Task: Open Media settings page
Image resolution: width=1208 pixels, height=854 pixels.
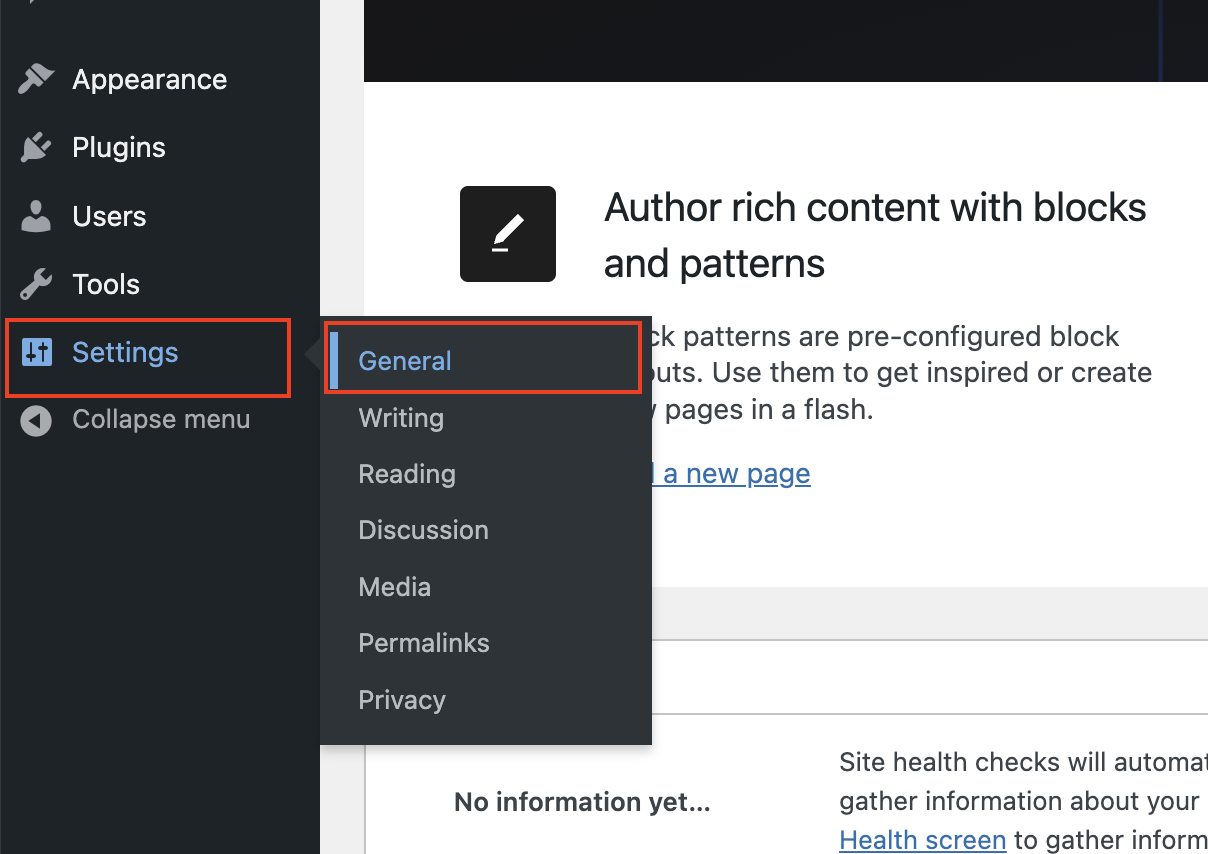Action: [x=395, y=587]
